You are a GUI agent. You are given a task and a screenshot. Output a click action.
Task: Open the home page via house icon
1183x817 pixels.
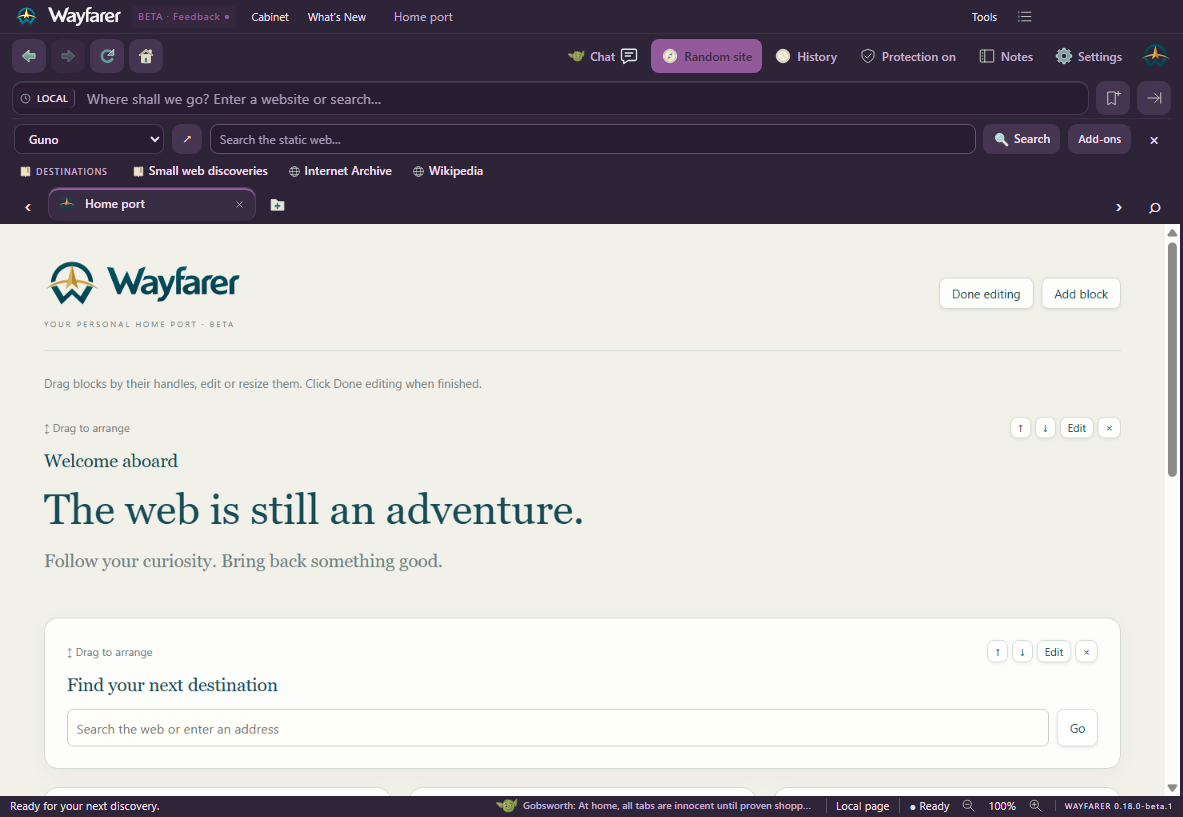(146, 57)
